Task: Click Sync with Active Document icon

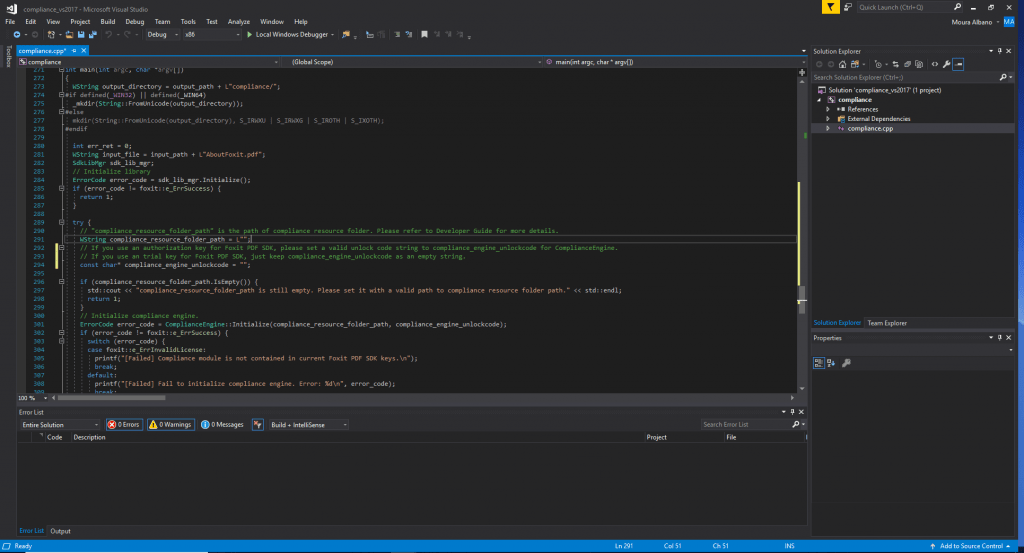Action: 895,64
